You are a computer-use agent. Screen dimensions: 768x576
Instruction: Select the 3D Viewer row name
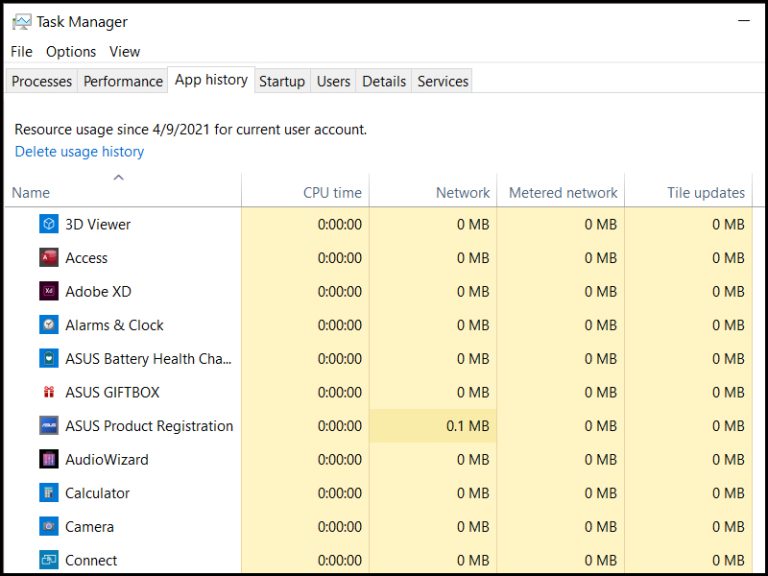pos(98,224)
